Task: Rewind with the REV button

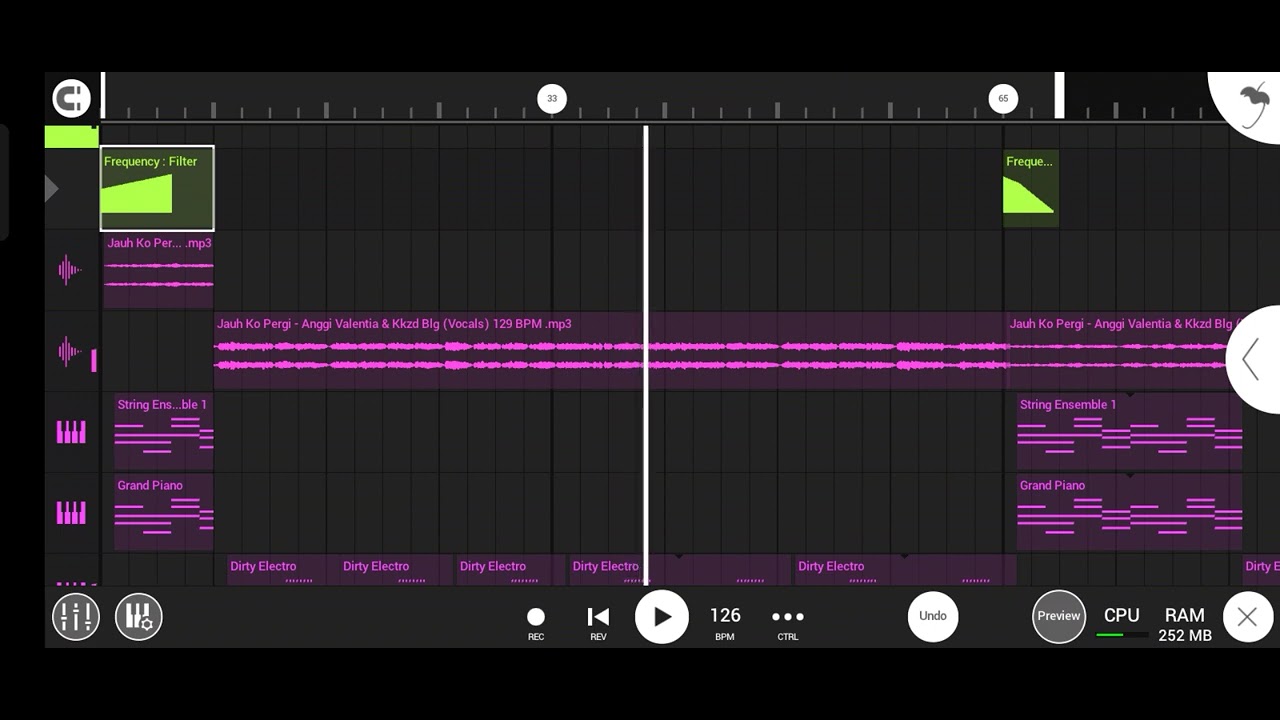Action: [x=598, y=623]
